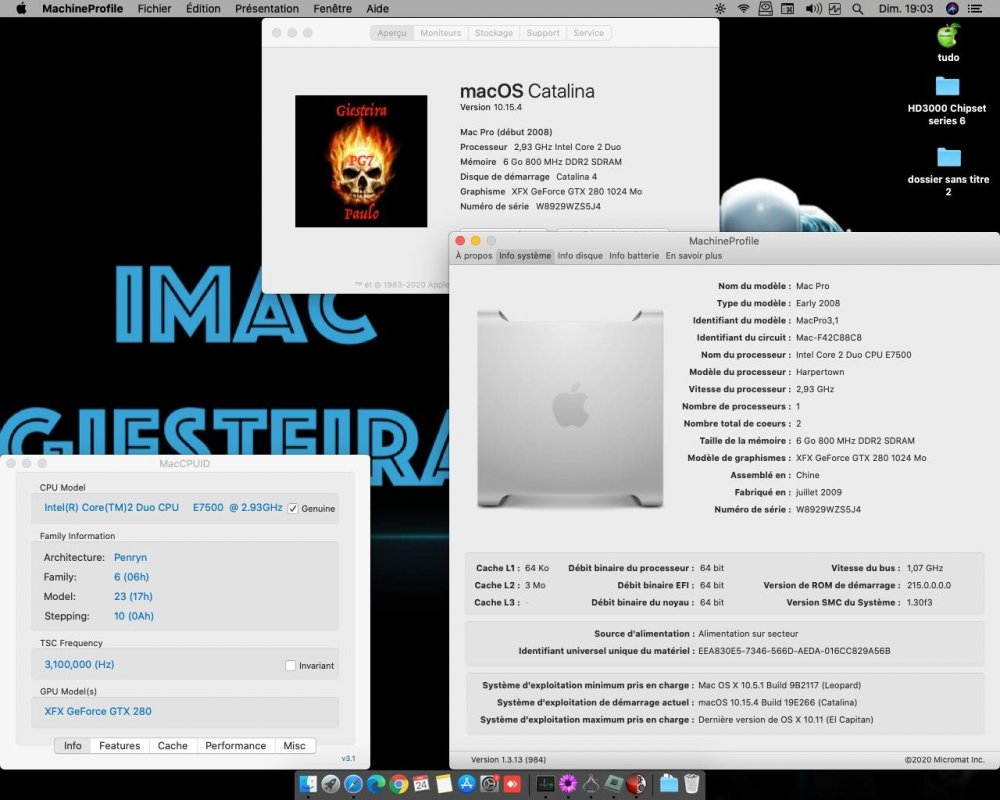Image resolution: width=1000 pixels, height=800 pixels.
Task: Select Info tab in MacCPUID
Action: point(73,745)
